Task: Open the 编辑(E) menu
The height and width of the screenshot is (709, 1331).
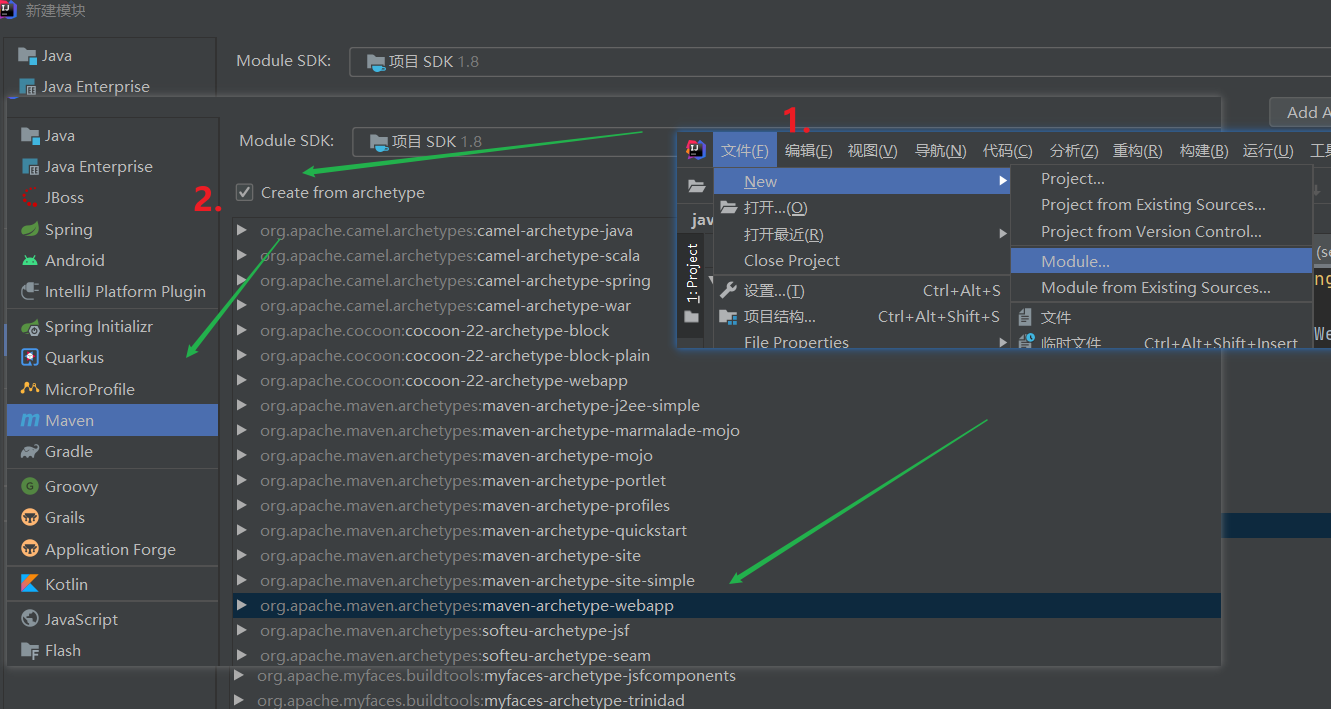Action: tap(808, 151)
